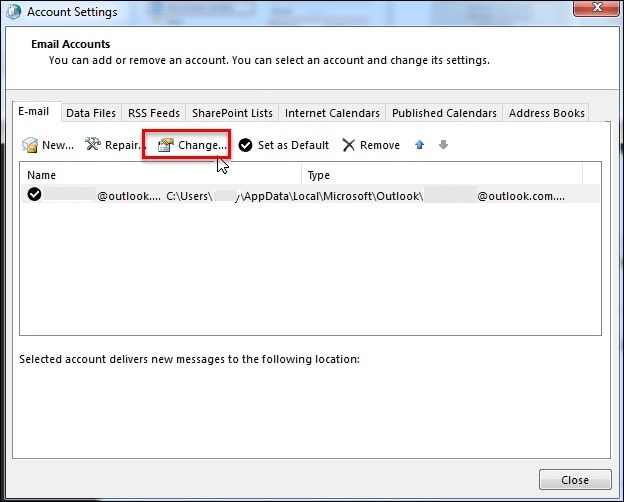Screen dimensions: 624x502
Task: Select the Published Calendars tab
Action: (444, 113)
